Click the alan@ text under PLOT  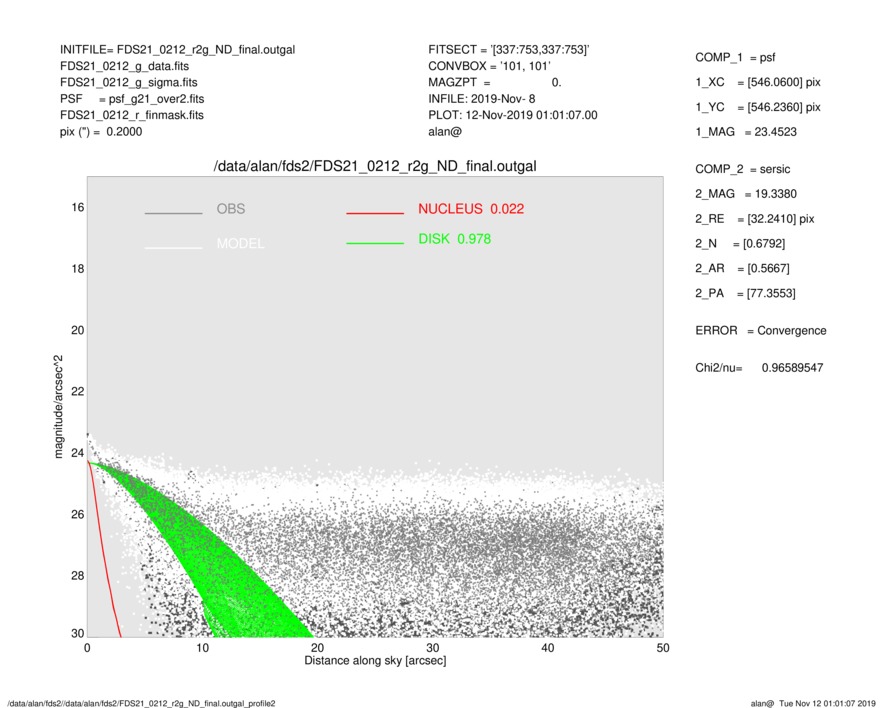pos(445,132)
